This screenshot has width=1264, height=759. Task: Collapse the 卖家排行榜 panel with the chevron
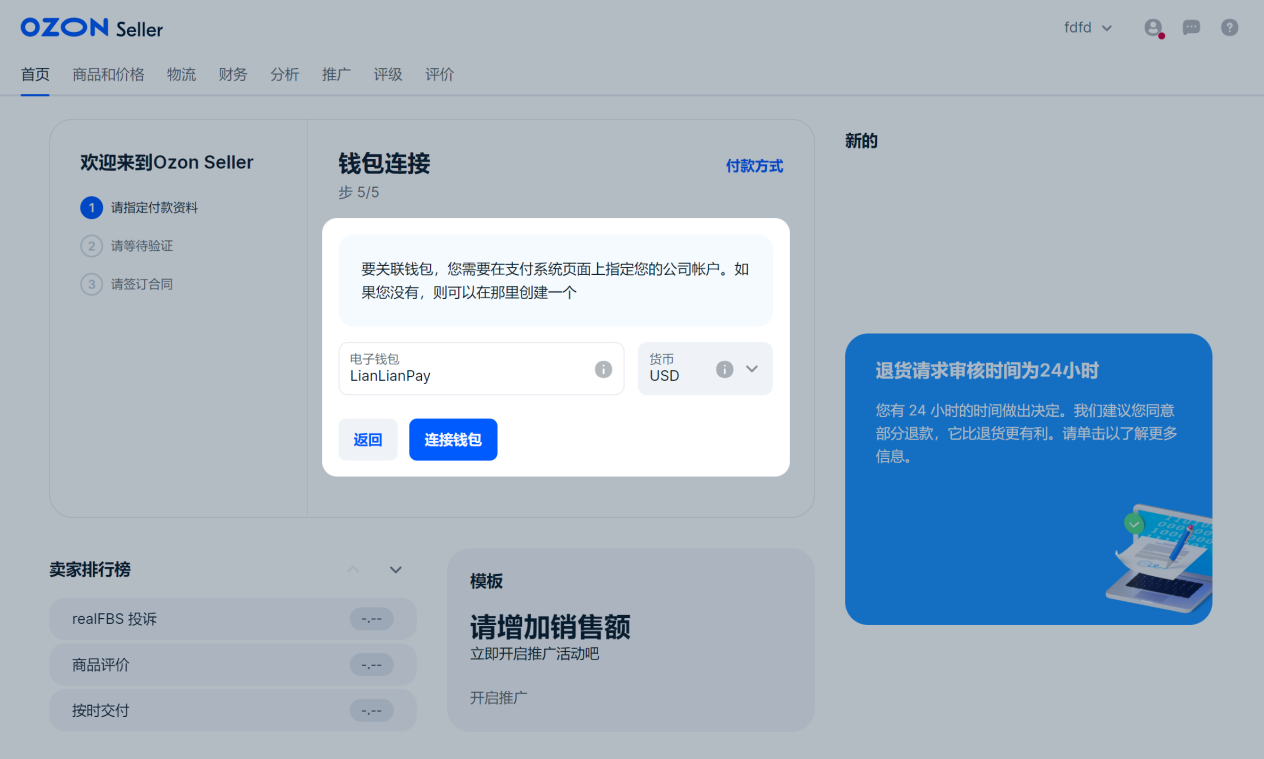click(x=395, y=569)
